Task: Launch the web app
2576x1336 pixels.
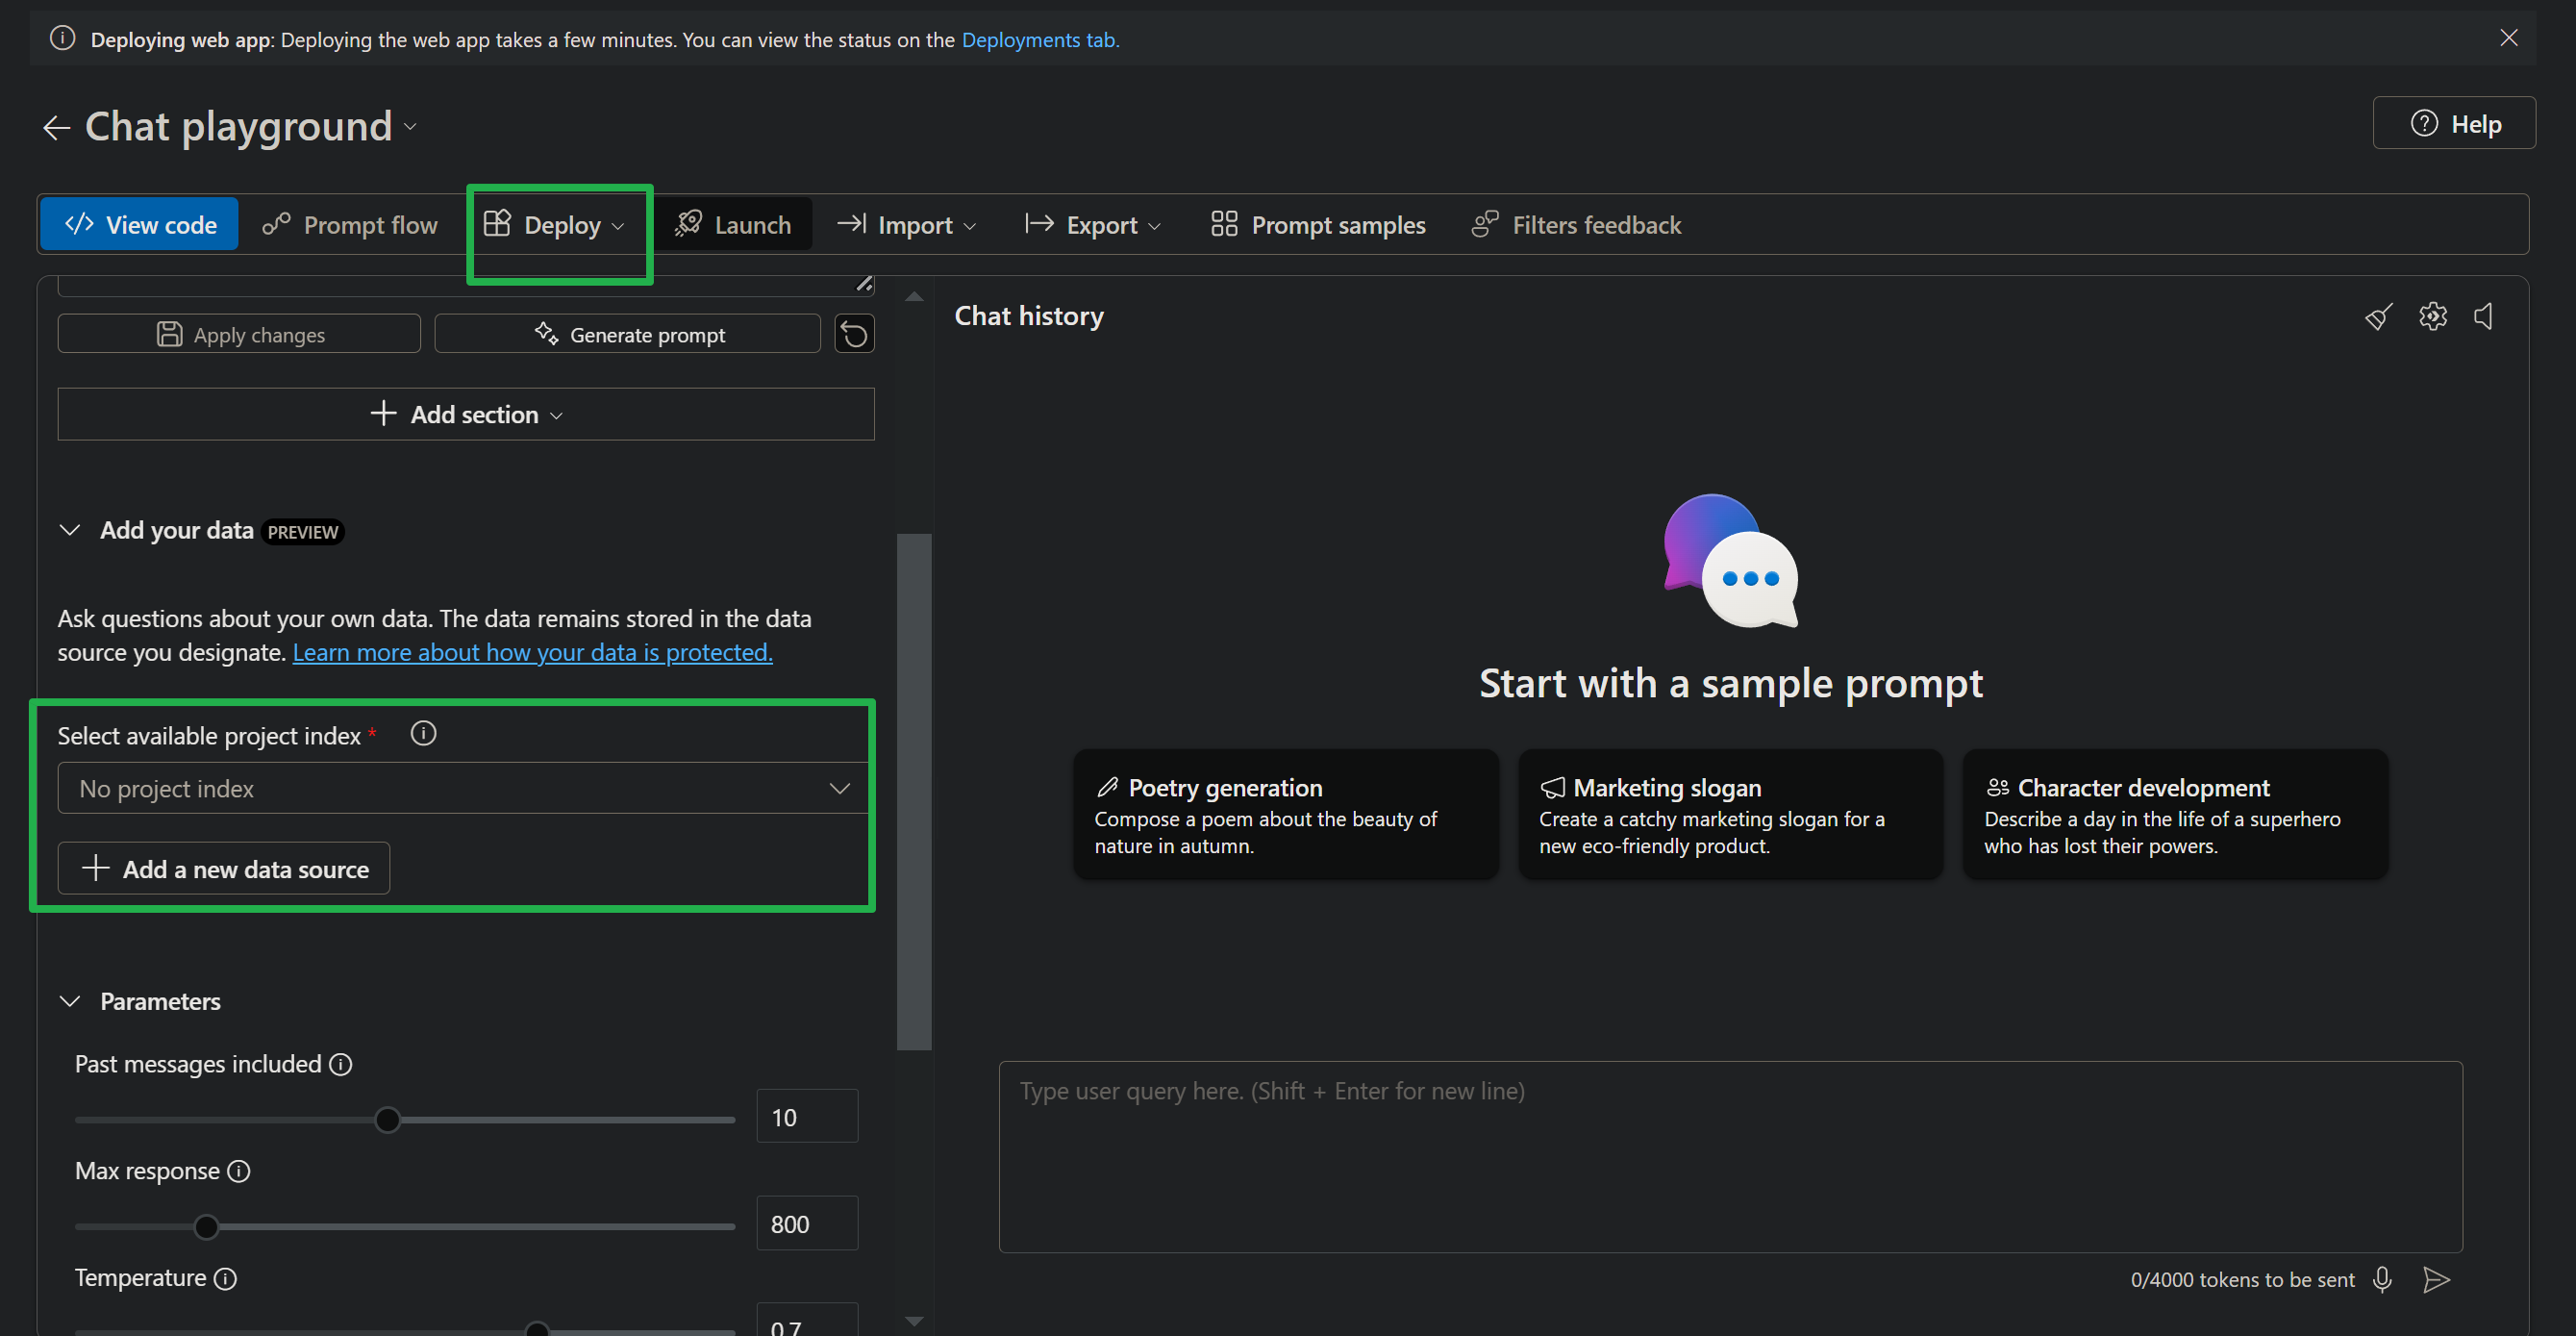Action: click(733, 224)
